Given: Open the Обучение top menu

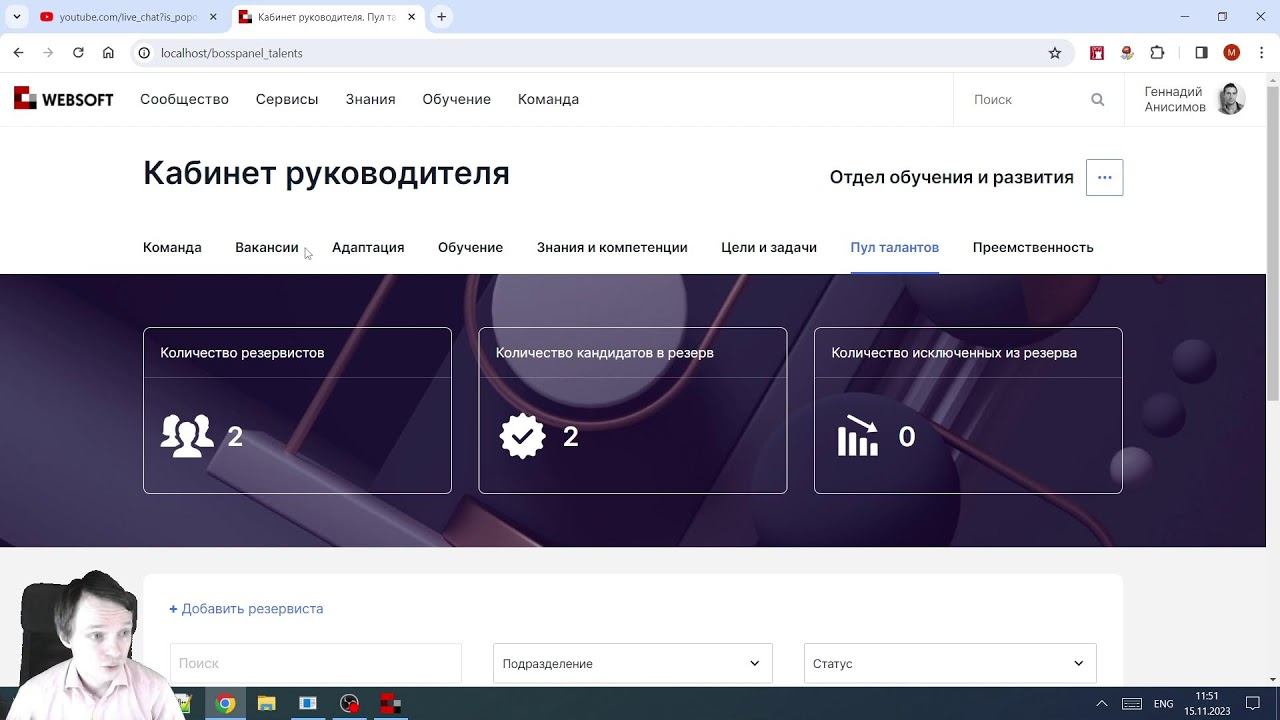Looking at the screenshot, I should (x=456, y=99).
